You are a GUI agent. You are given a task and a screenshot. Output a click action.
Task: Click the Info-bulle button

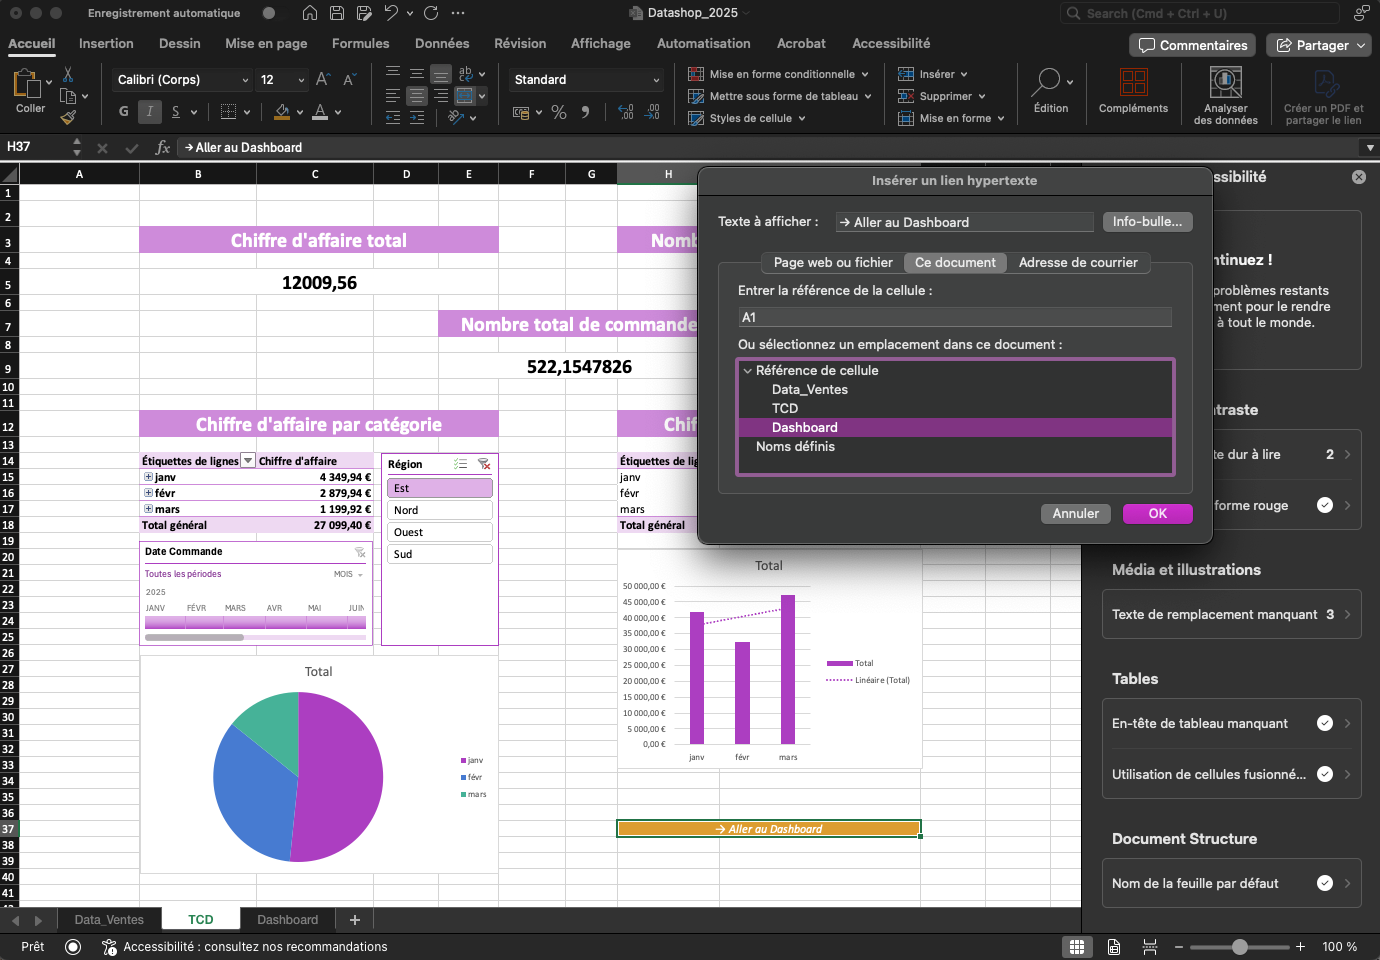(1146, 221)
